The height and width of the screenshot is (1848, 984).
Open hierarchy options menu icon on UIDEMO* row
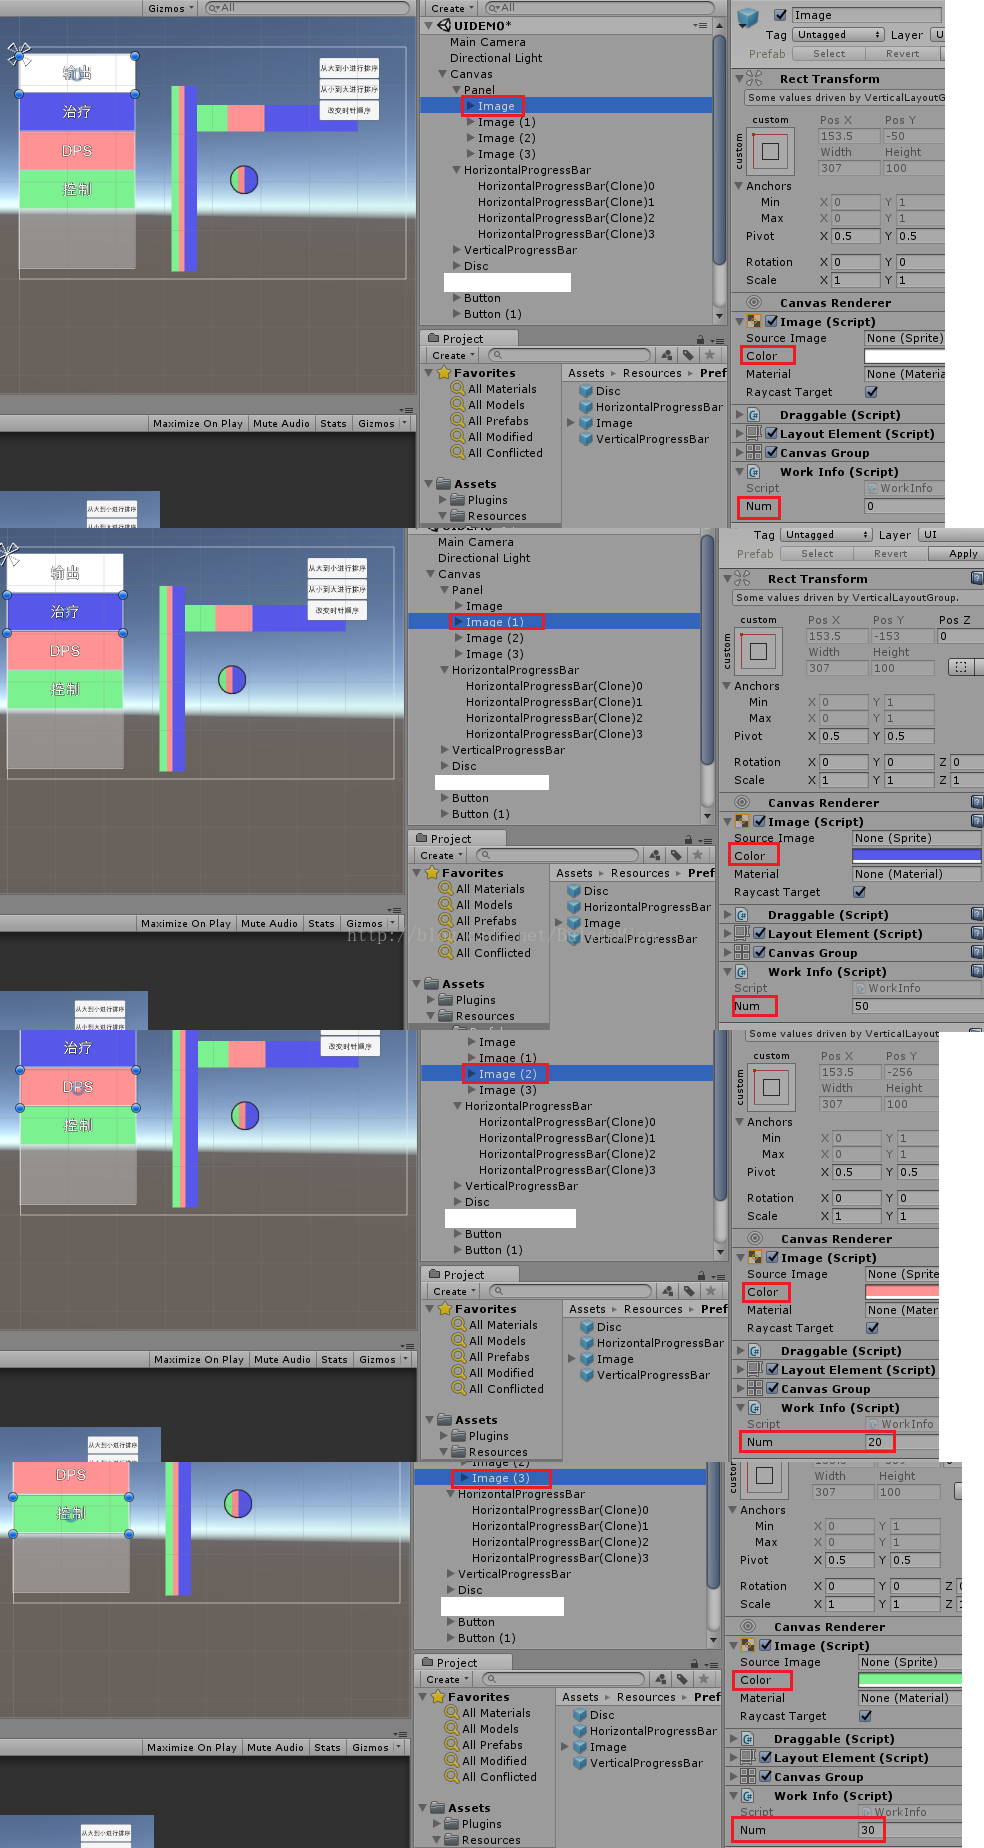[700, 25]
